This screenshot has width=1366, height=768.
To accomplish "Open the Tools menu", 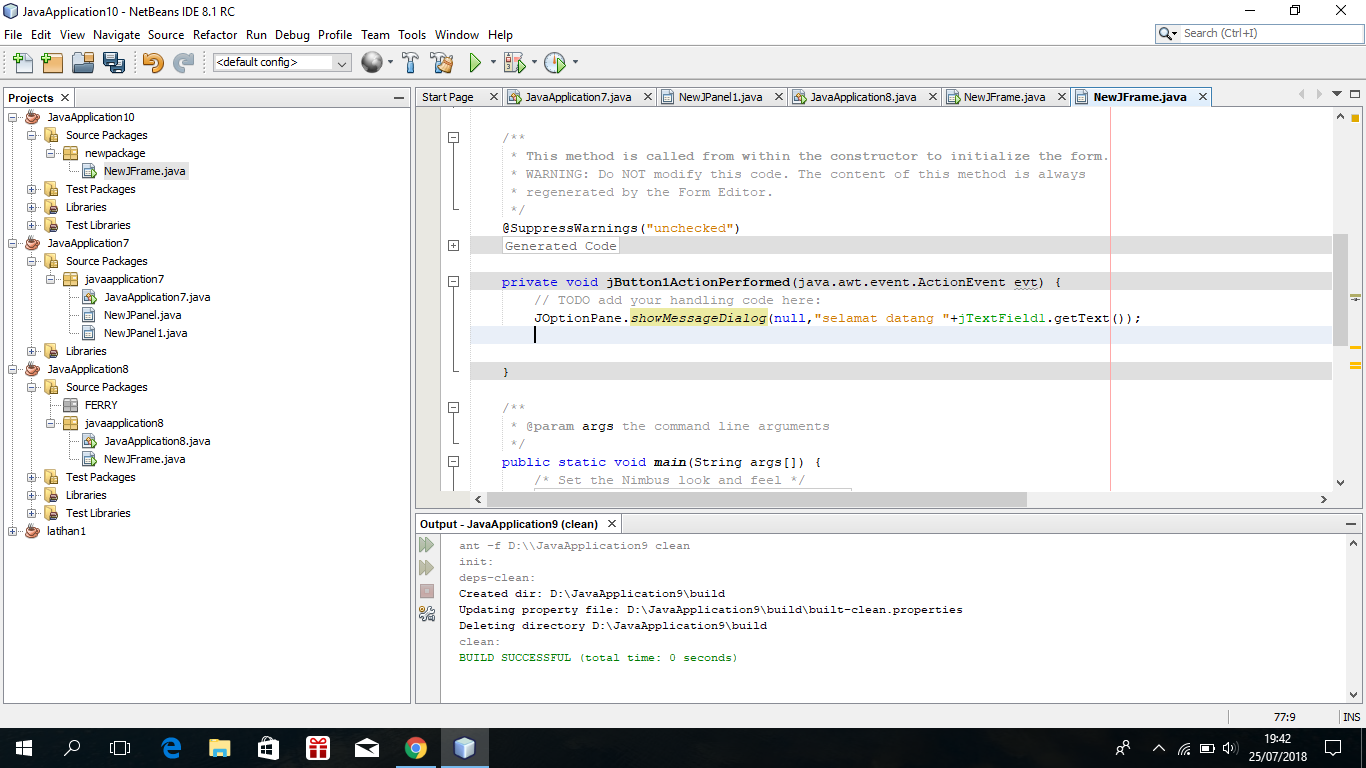I will [x=412, y=34].
